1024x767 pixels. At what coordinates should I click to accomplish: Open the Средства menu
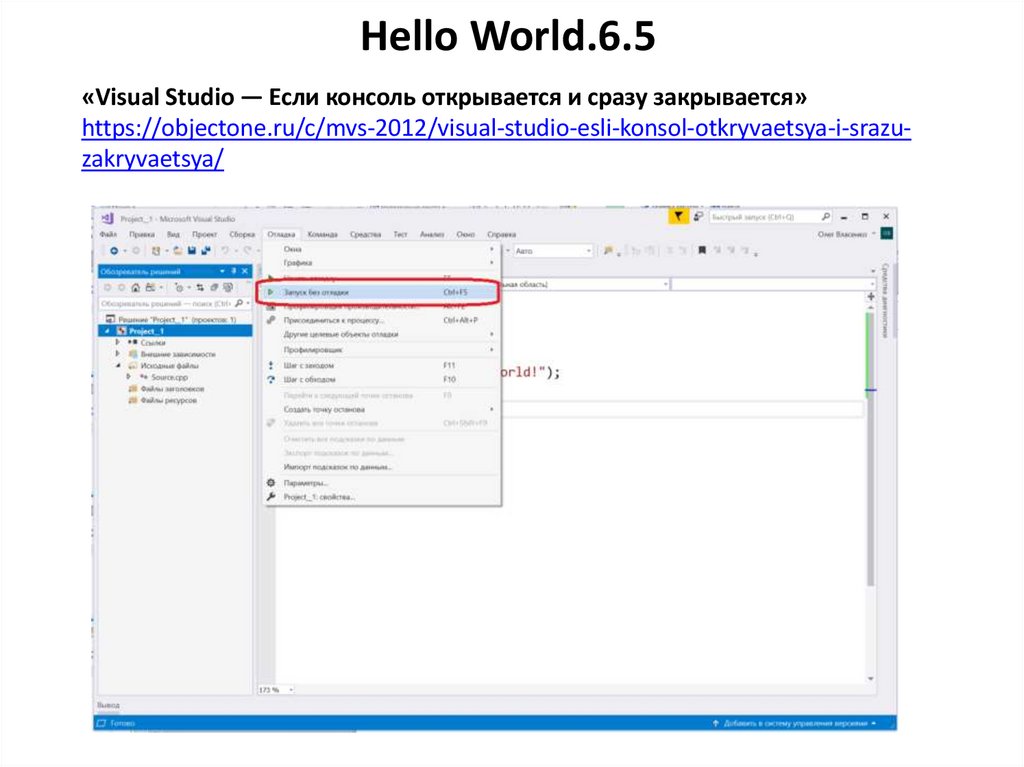pos(365,234)
